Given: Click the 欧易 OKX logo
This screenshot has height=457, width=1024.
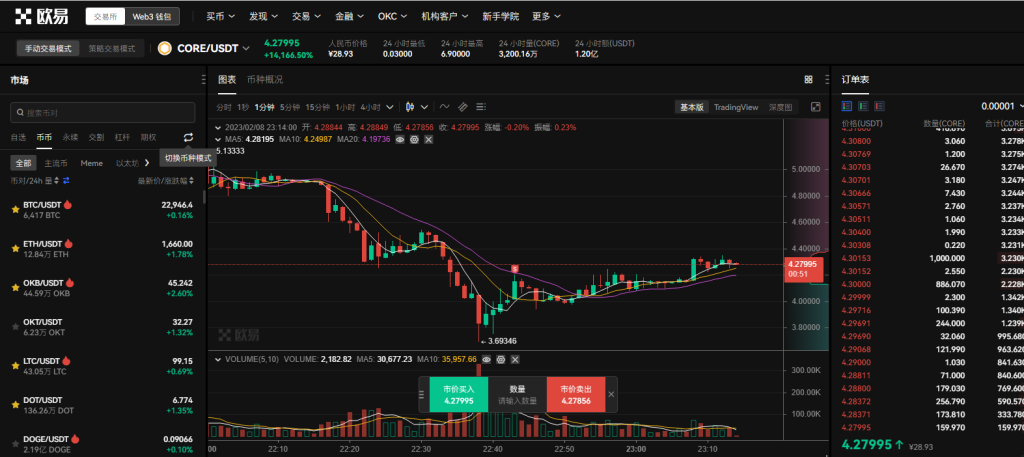Looking at the screenshot, I should point(41,16).
